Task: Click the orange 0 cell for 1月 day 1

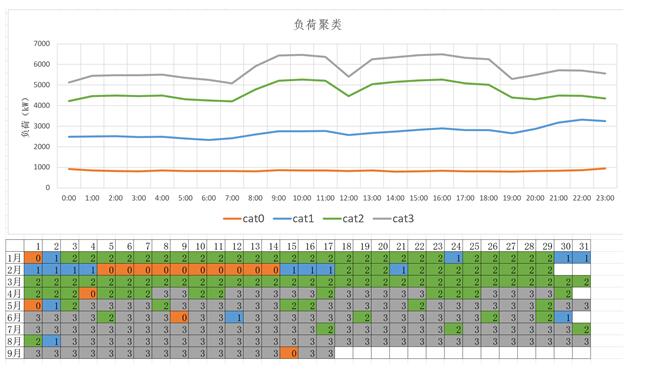Action: pos(33,257)
